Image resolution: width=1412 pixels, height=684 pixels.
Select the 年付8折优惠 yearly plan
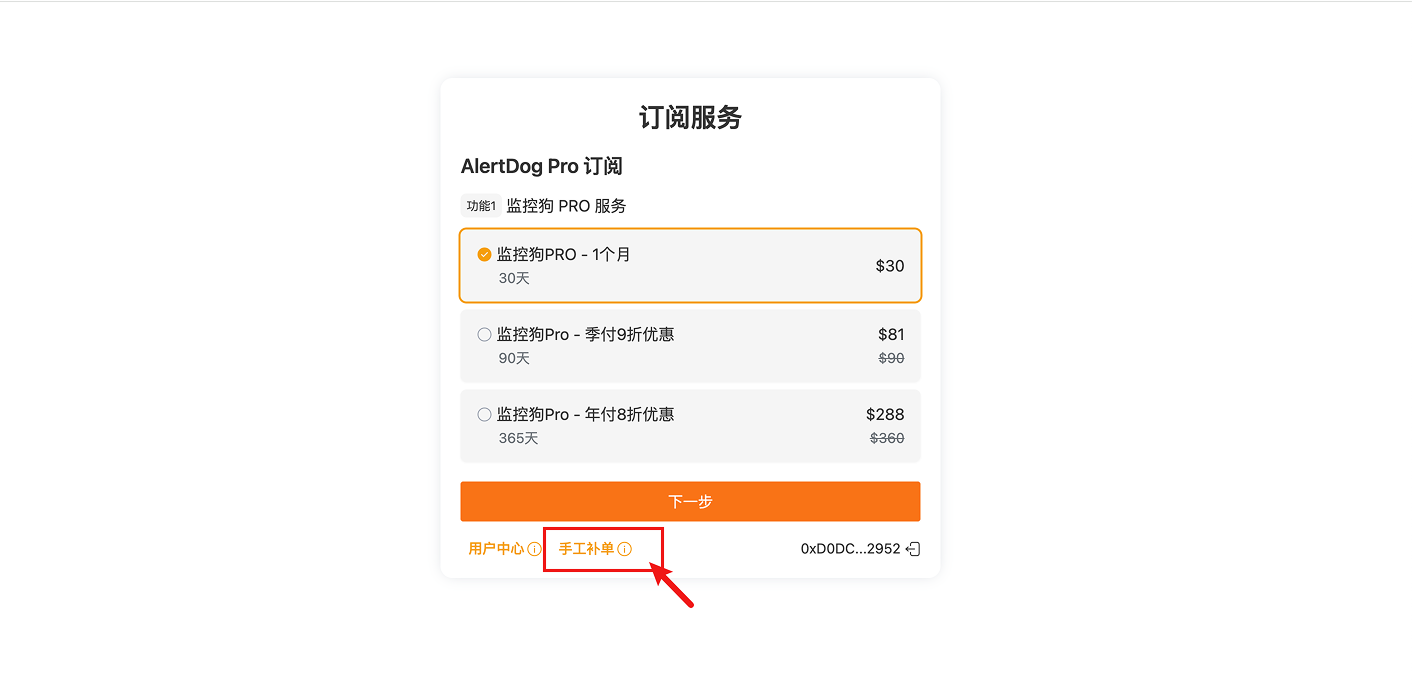pos(690,425)
